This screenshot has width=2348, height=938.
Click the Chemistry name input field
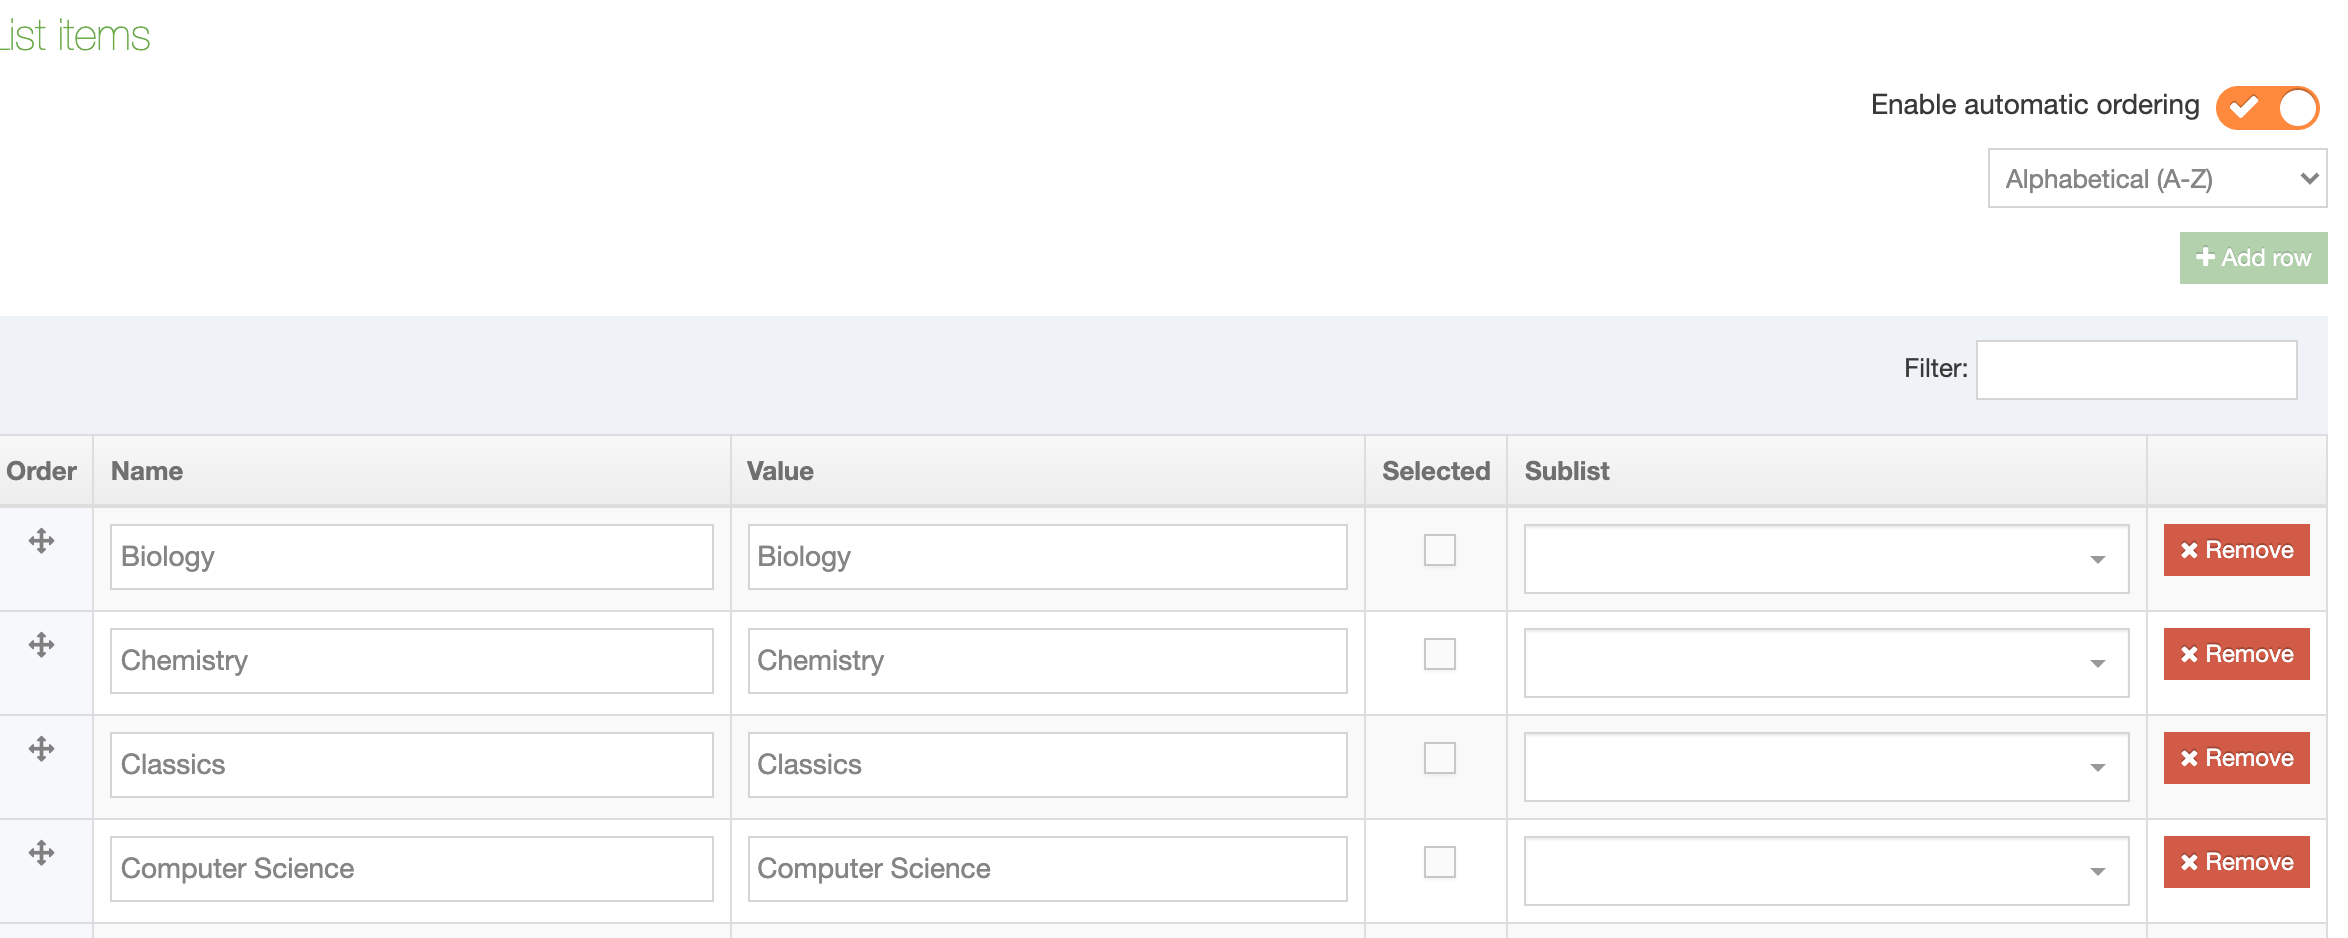pos(411,661)
